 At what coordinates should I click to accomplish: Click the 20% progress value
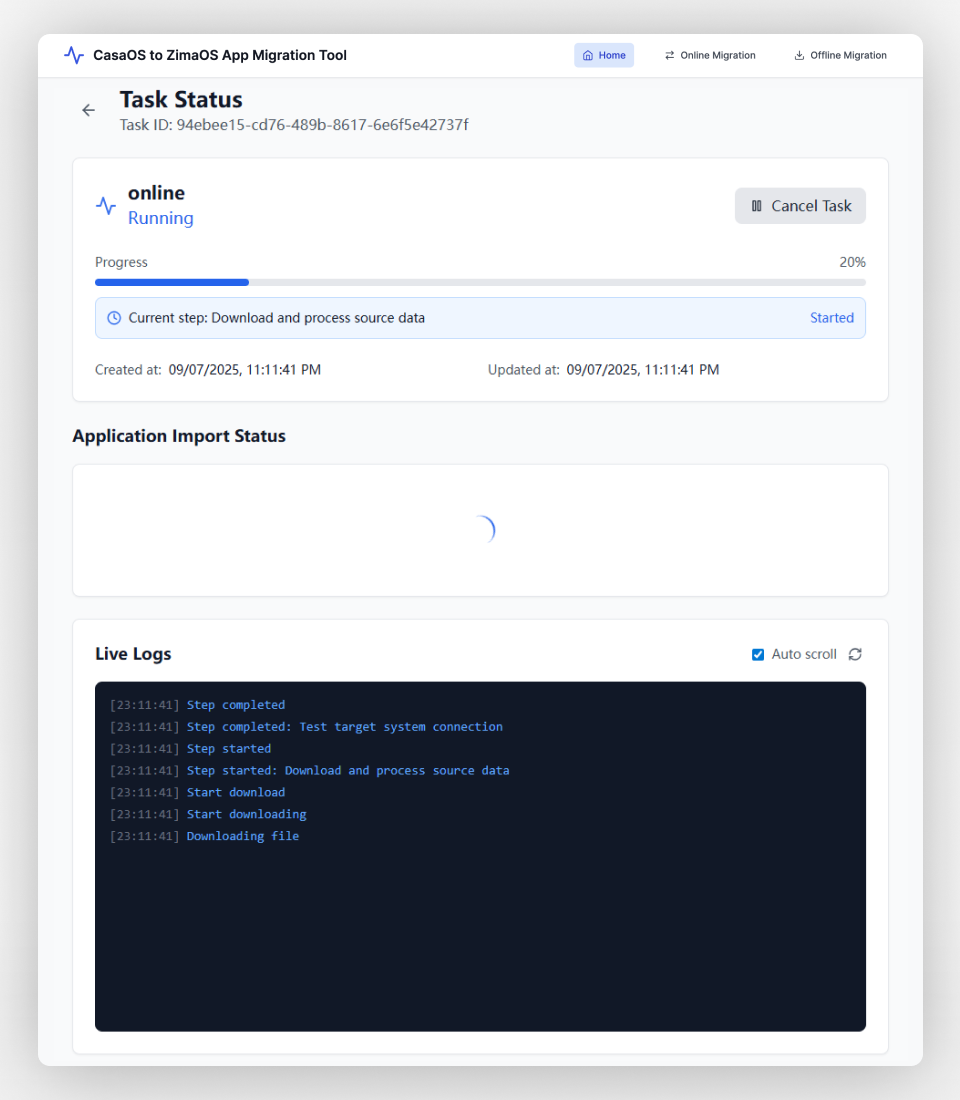click(x=853, y=262)
